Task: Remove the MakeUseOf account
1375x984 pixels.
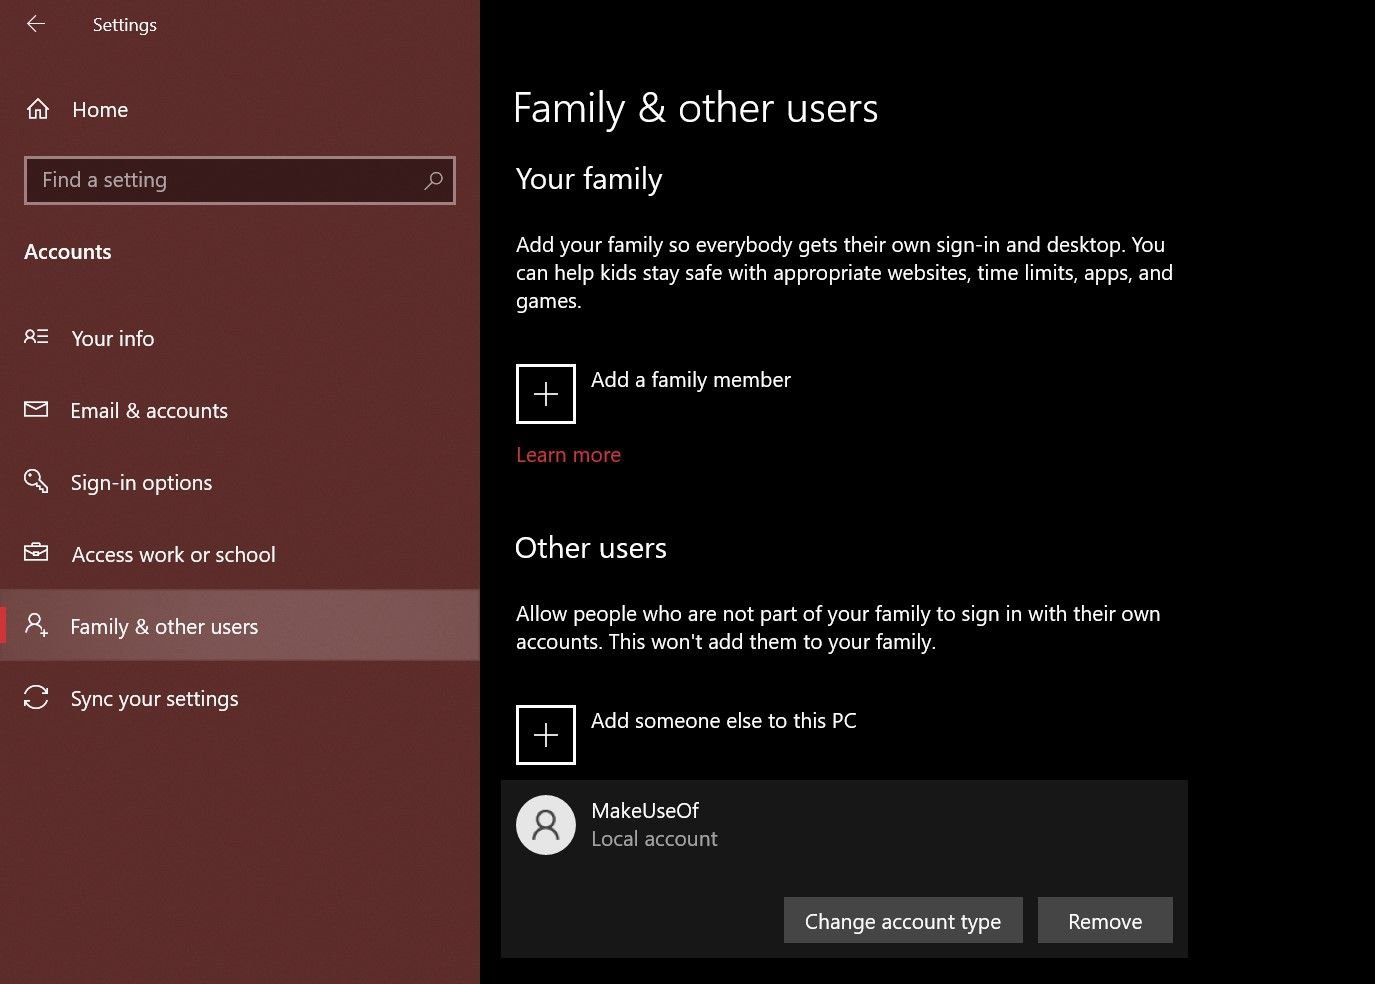Action: 1104,921
